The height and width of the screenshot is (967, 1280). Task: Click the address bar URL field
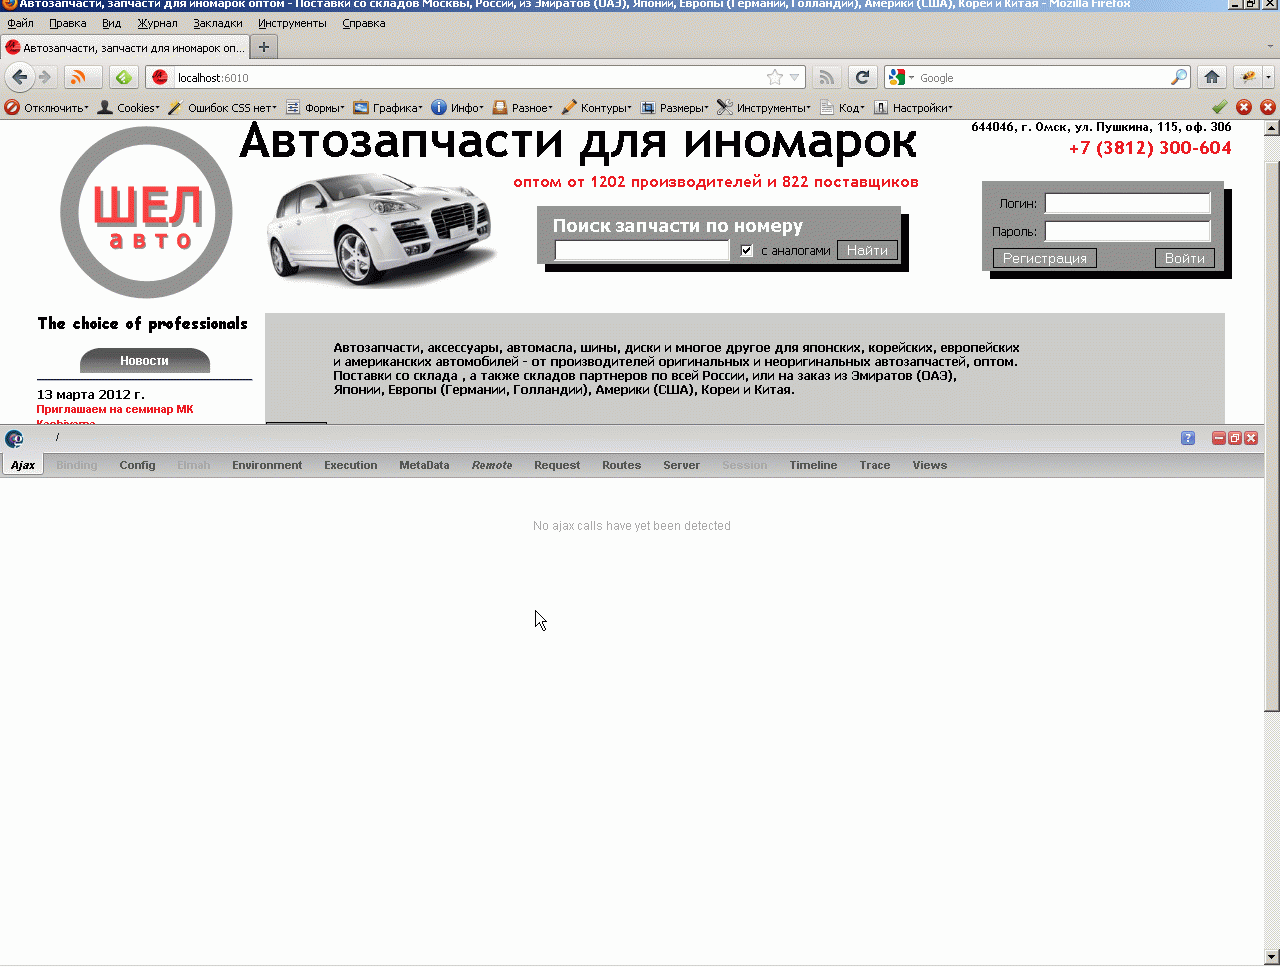pyautogui.click(x=470, y=77)
